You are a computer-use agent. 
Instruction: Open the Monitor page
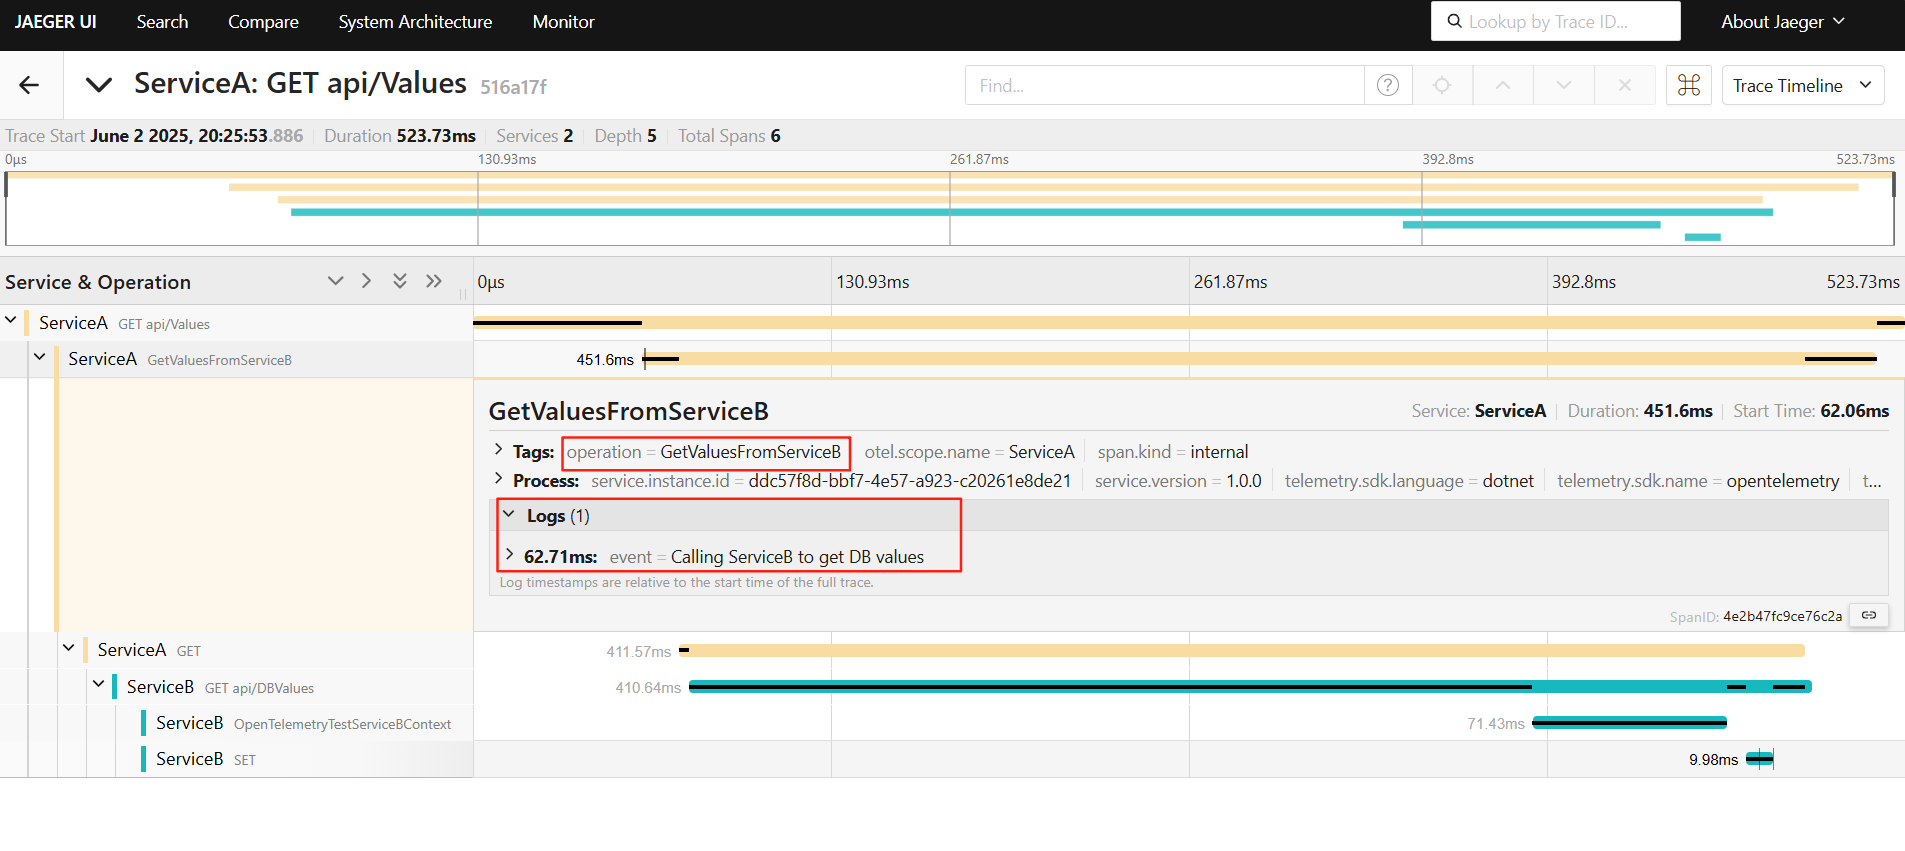(563, 22)
